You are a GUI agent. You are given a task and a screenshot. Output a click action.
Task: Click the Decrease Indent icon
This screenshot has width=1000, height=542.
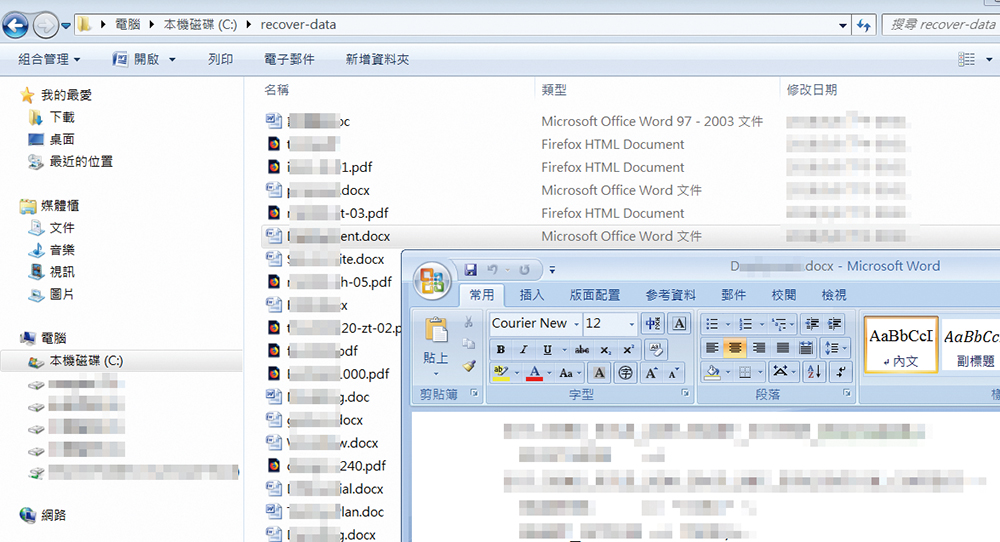coord(811,324)
